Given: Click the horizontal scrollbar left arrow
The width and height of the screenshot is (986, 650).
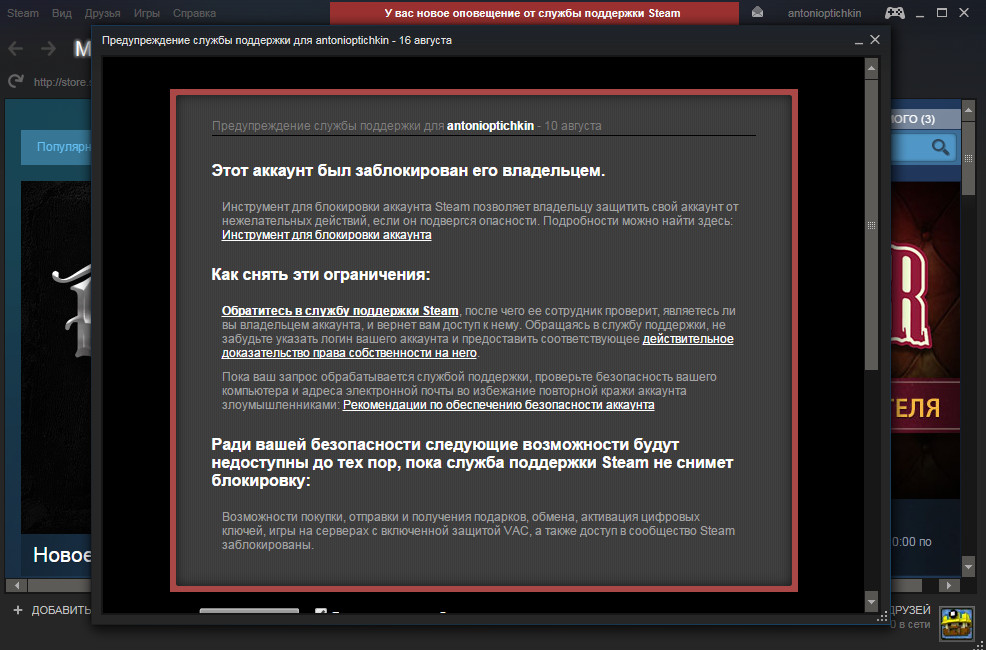Looking at the screenshot, I should 16,585.
